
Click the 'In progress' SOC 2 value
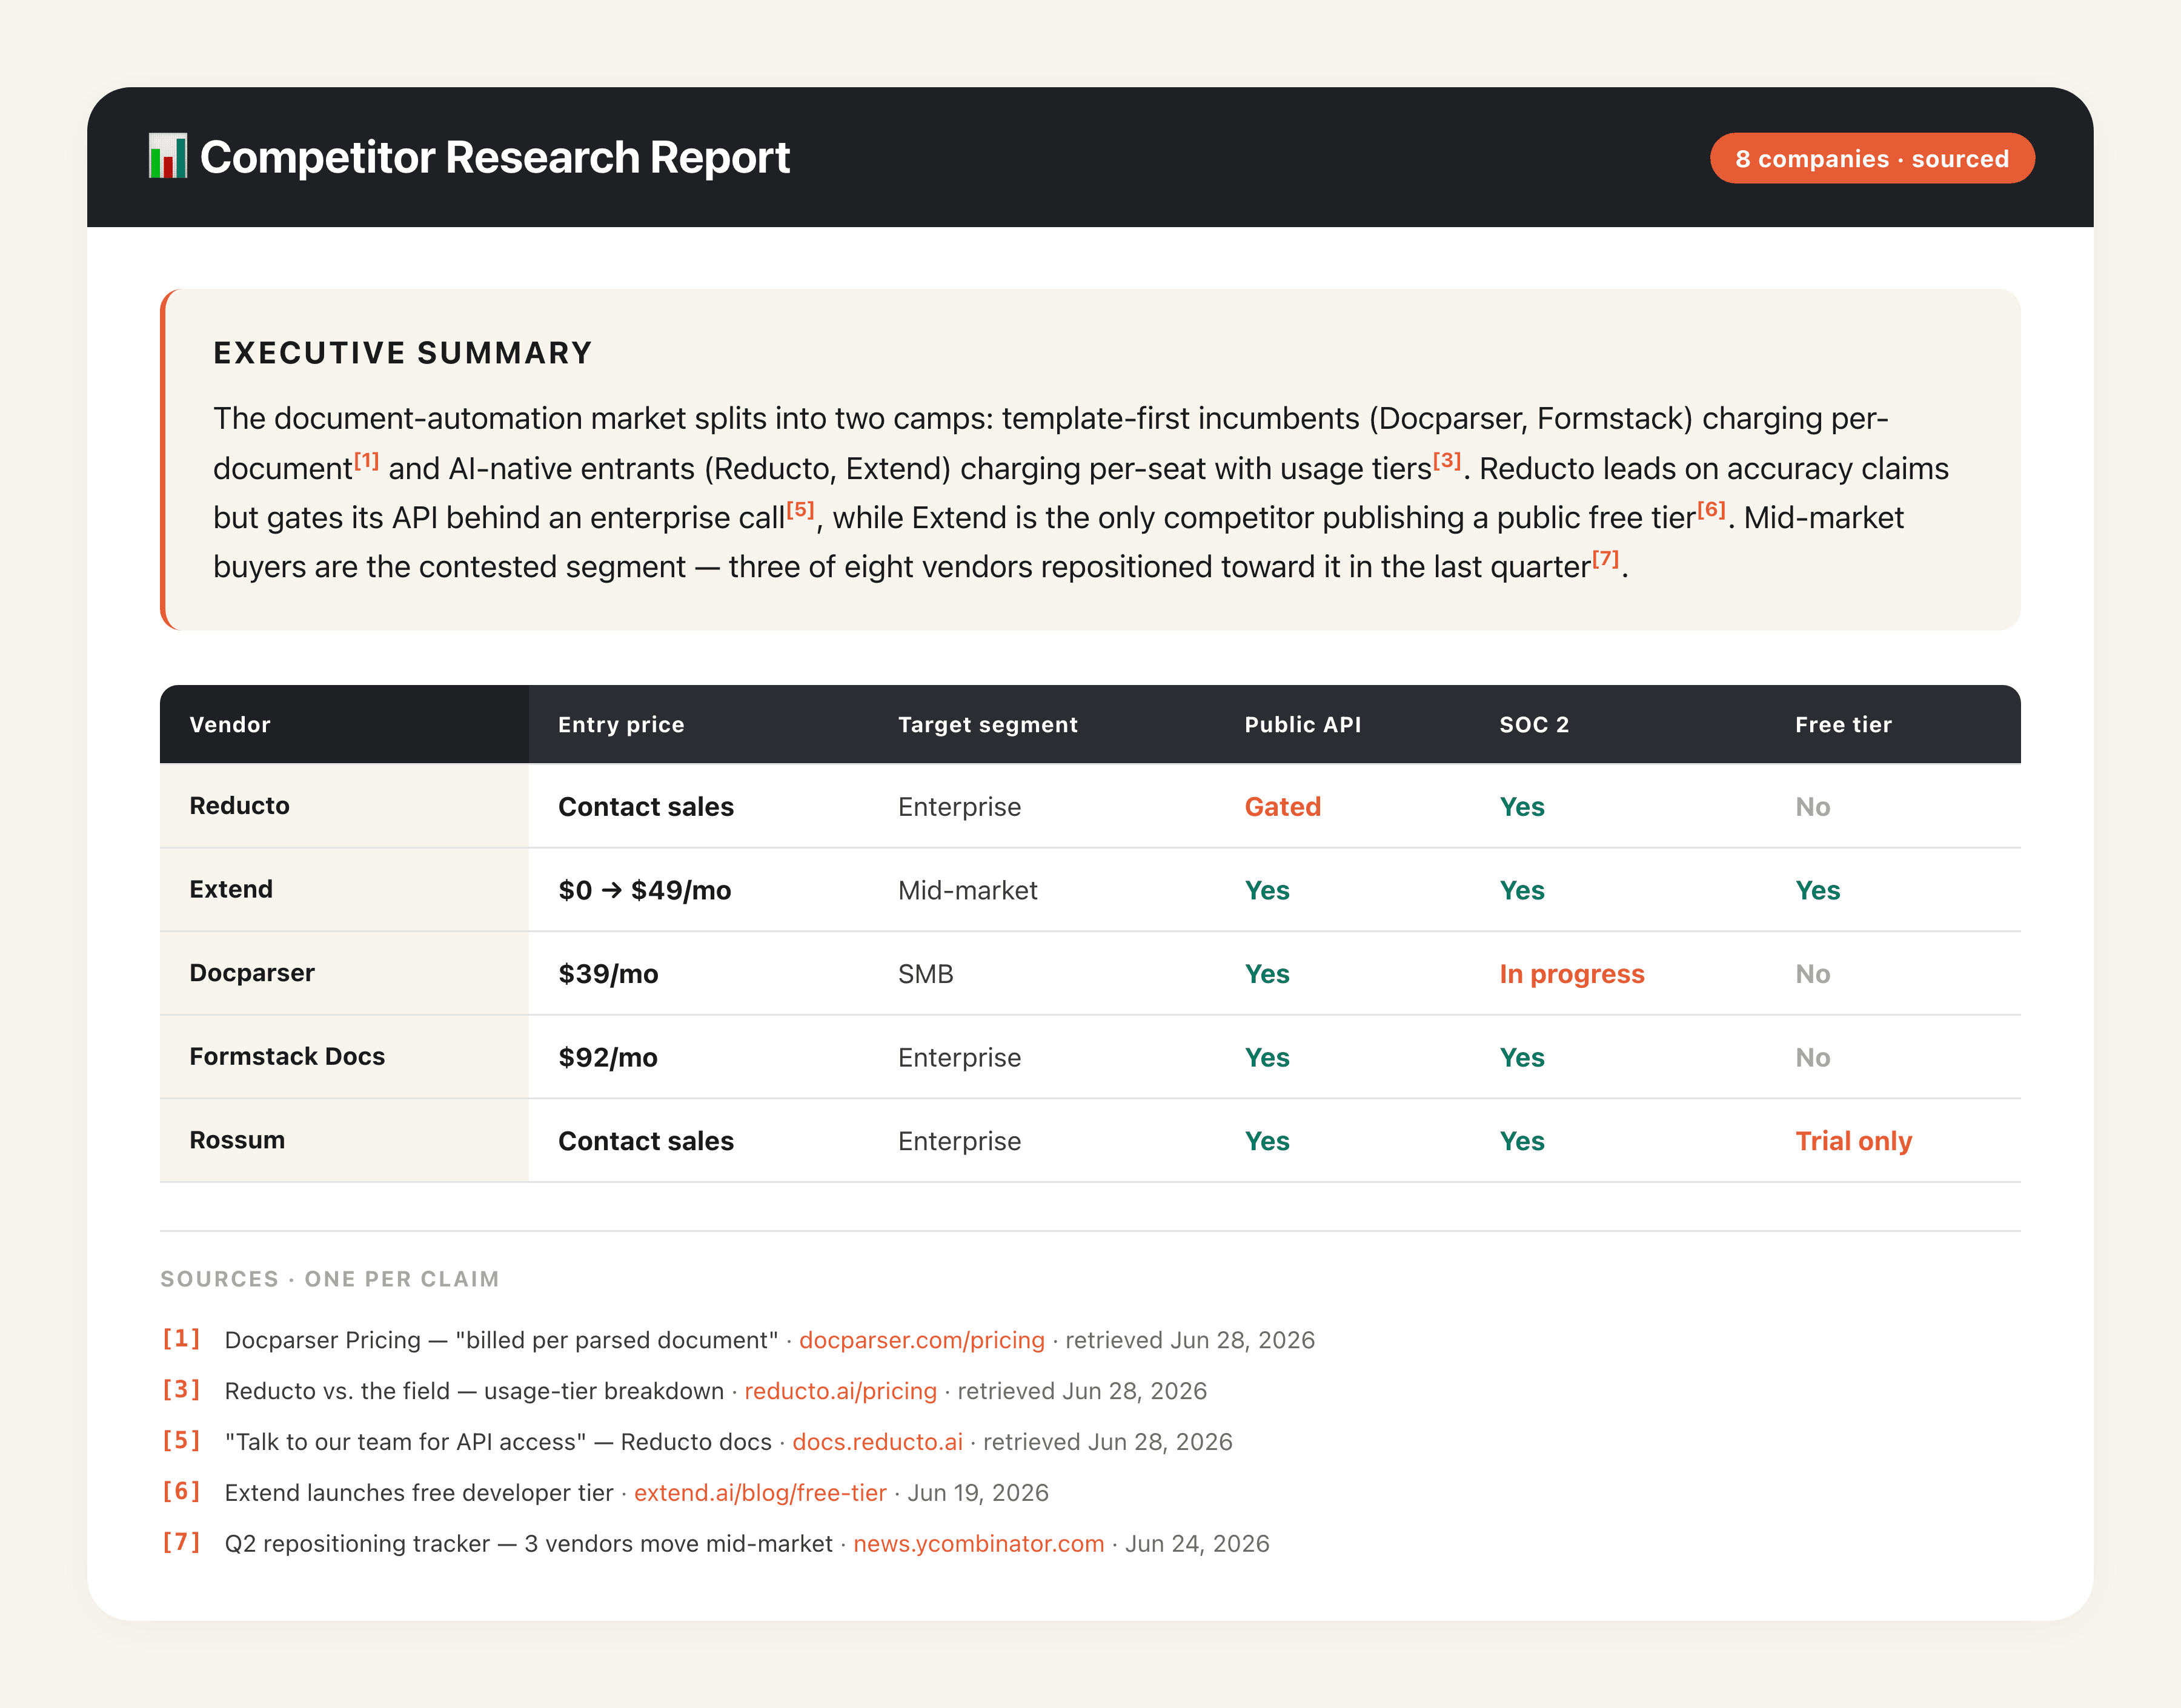1571,974
